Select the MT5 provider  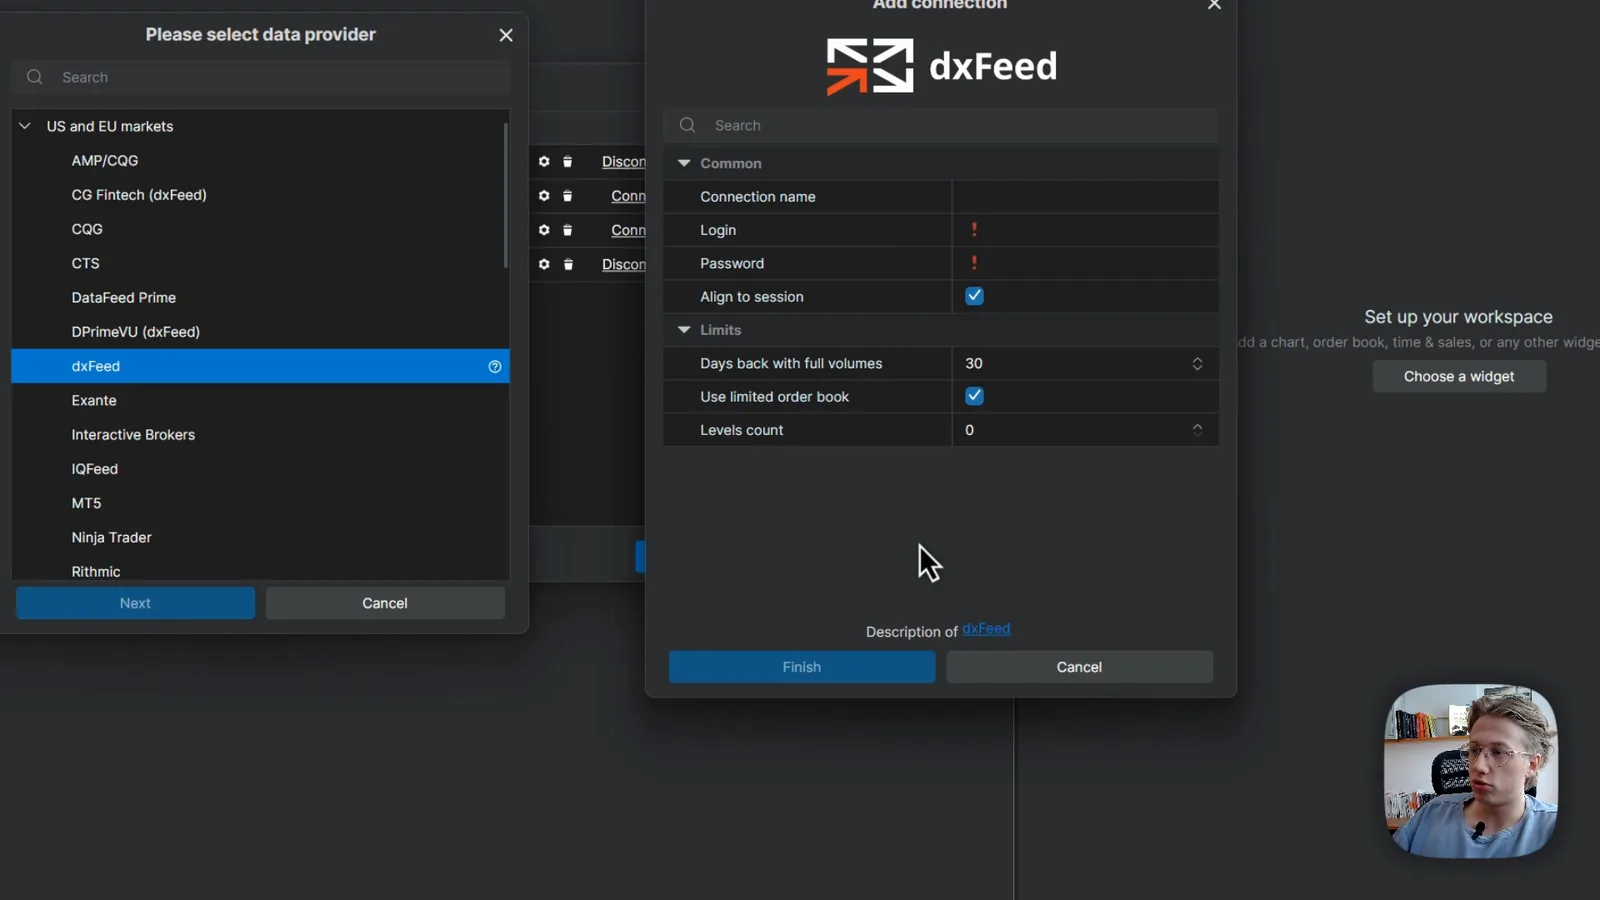(260, 503)
